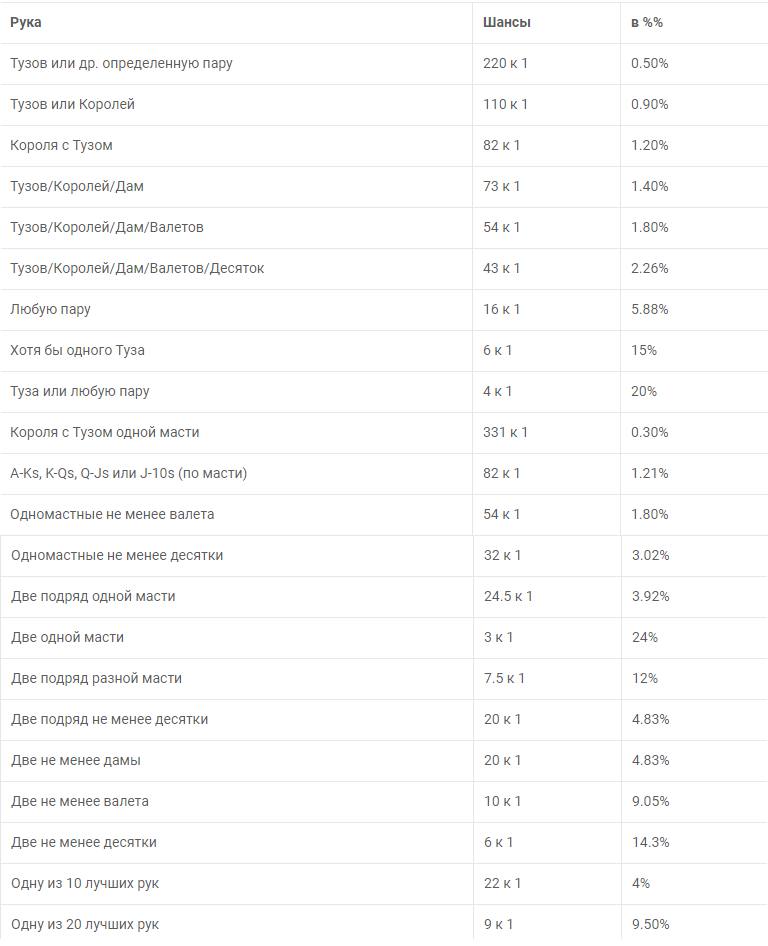The height and width of the screenshot is (946, 768).
Task: Select the 'Одну из 20 лучших рук' cell
Action: (x=84, y=924)
